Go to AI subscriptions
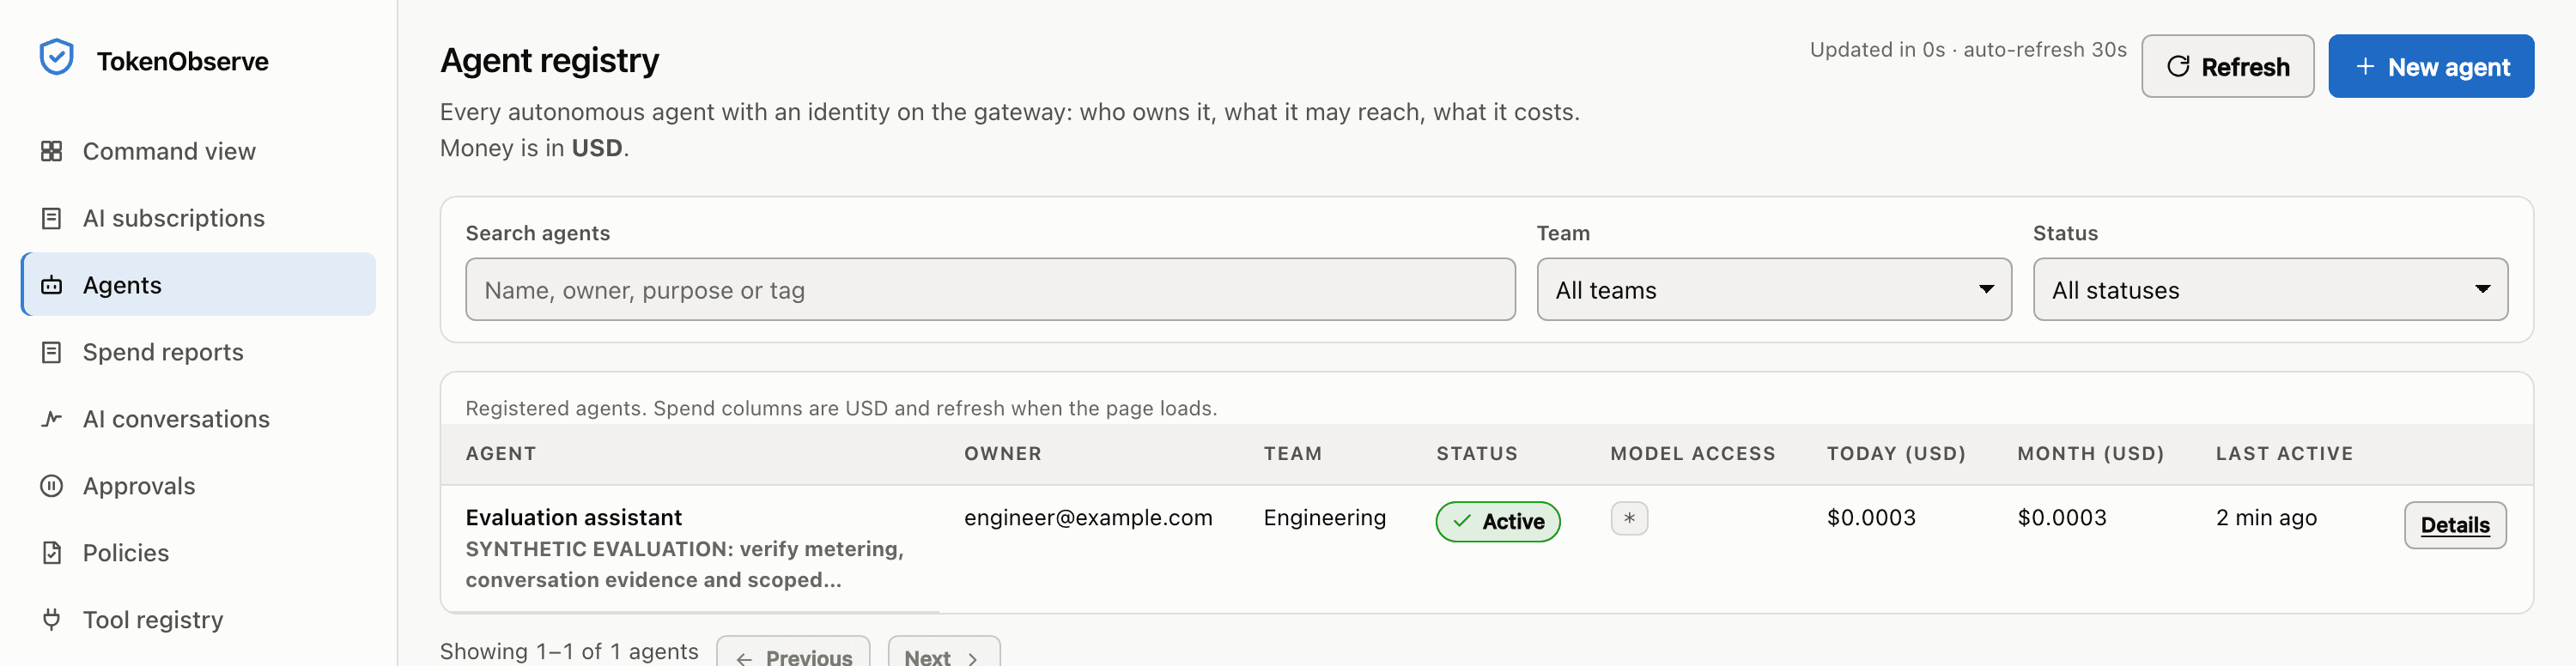 click(199, 218)
